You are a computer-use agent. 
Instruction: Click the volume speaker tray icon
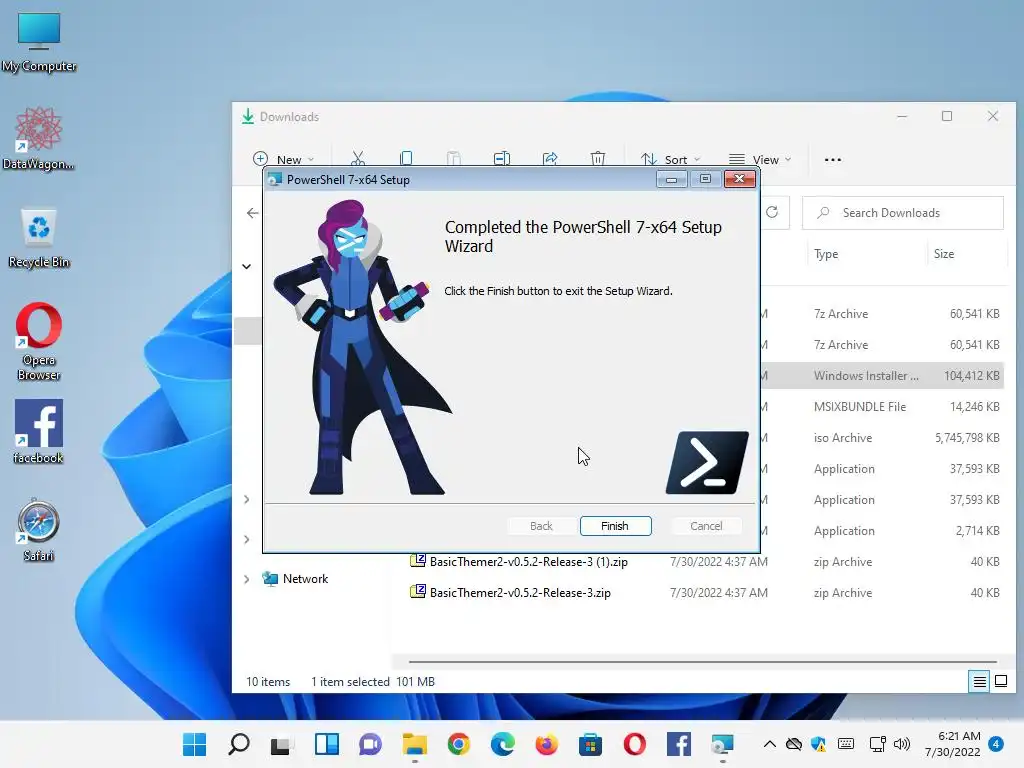902,744
